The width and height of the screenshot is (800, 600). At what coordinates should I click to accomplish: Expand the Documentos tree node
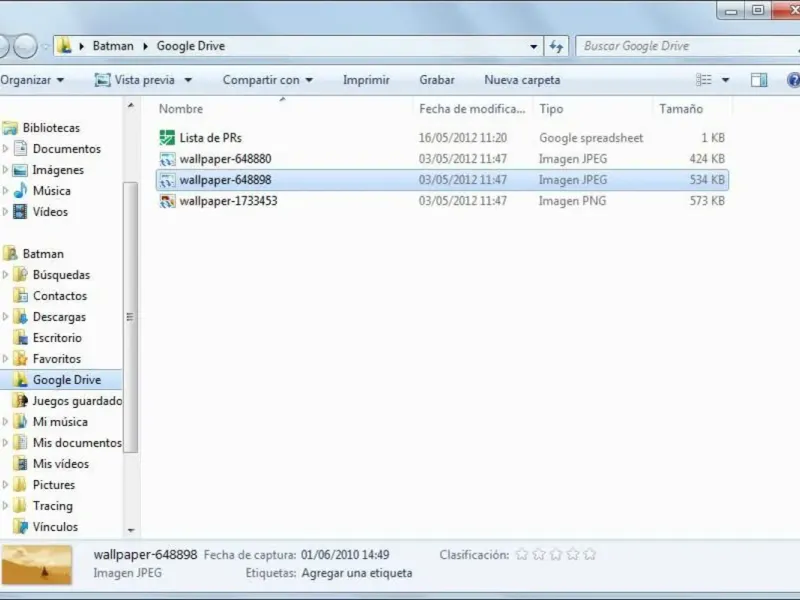[x=6, y=148]
